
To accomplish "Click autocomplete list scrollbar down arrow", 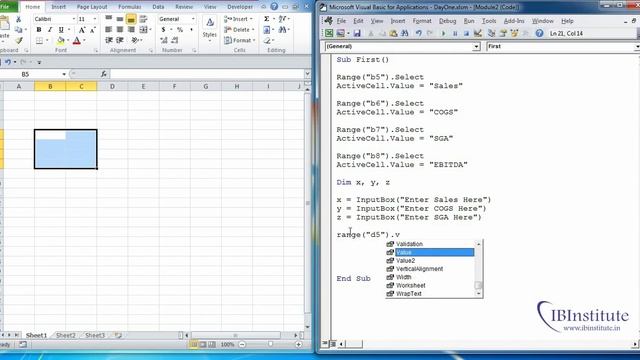I will pos(479,294).
